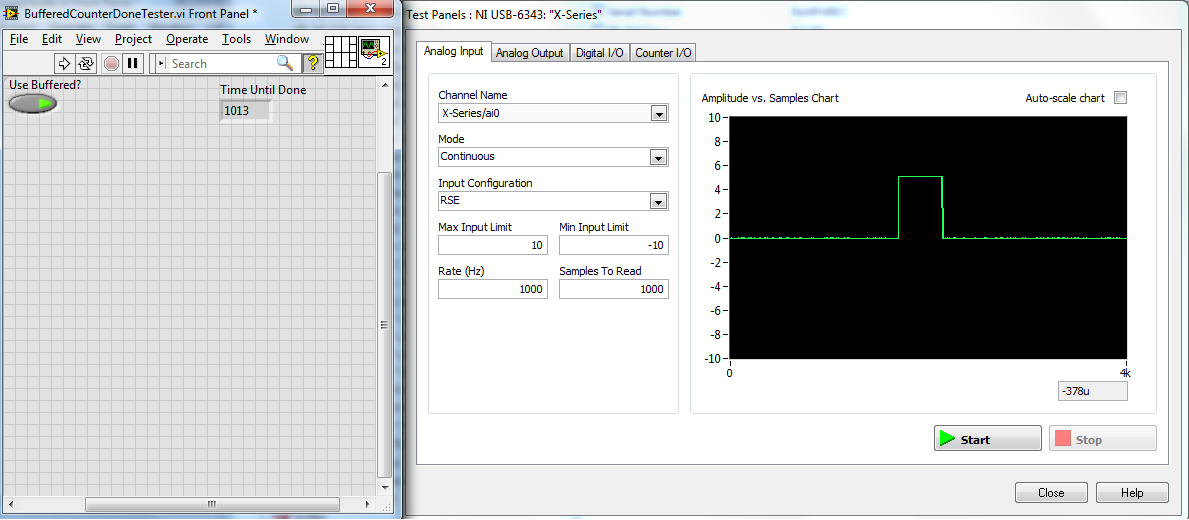Viewport: 1189px width, 520px height.
Task: Expand the Mode dropdown showing Continuous
Action: (658, 157)
